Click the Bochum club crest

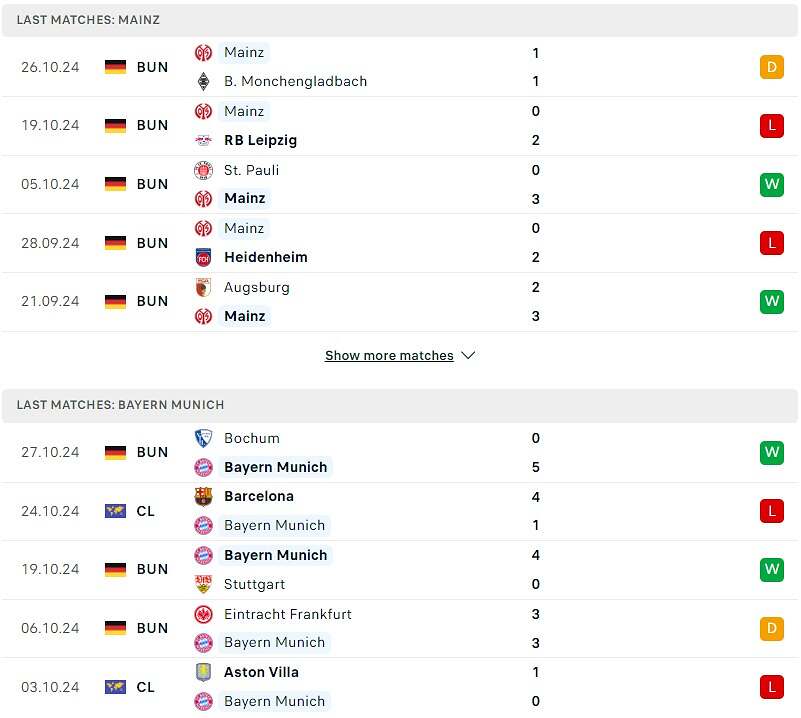tap(204, 438)
